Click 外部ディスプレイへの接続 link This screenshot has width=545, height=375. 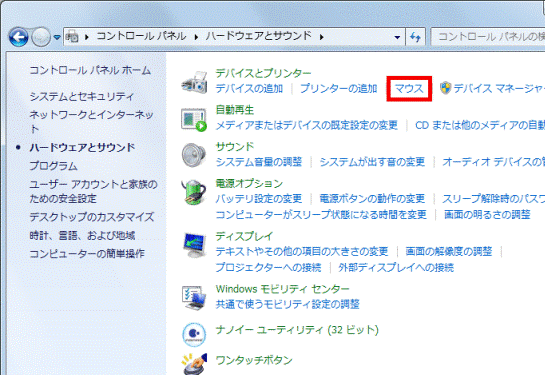(x=396, y=267)
